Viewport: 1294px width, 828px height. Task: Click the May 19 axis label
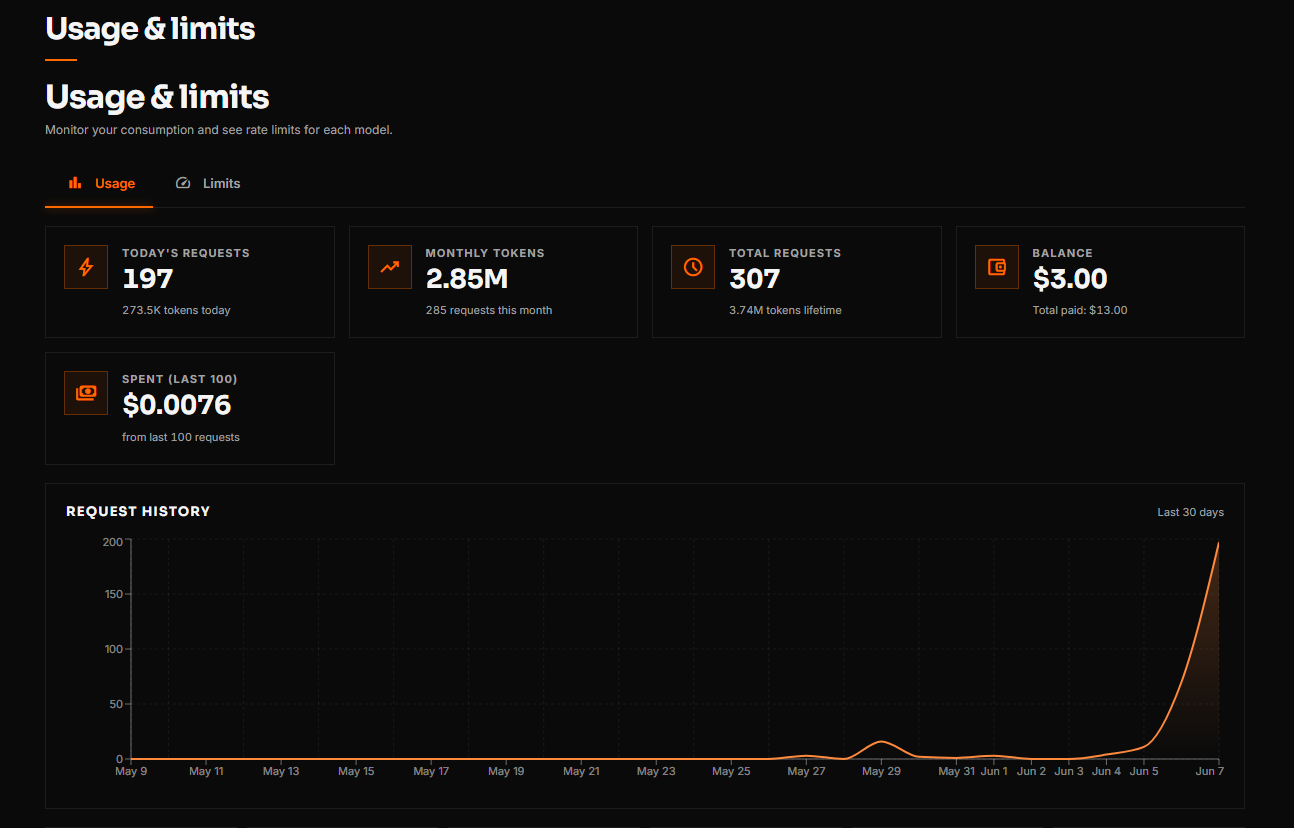506,771
